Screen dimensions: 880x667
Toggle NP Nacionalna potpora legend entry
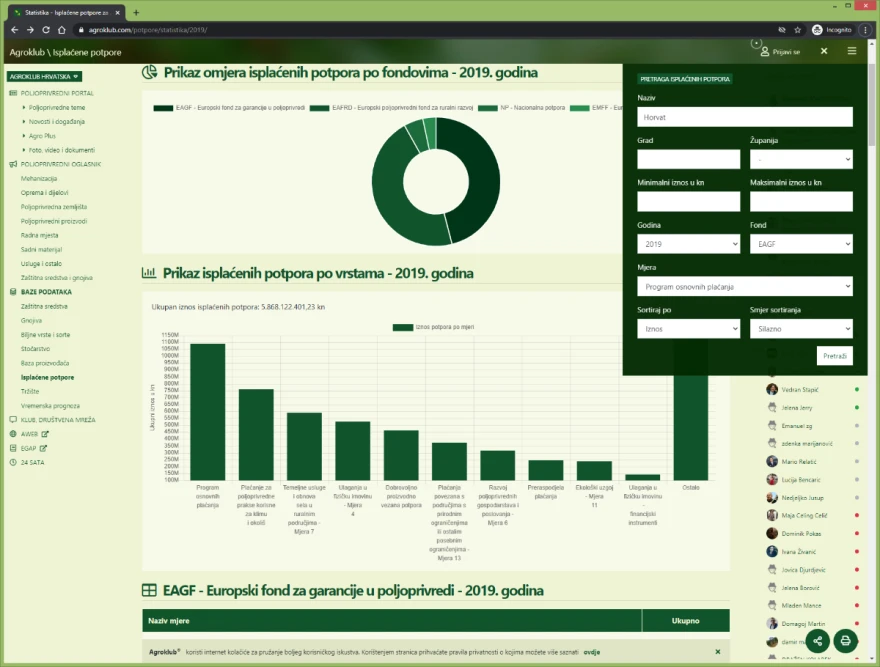(x=521, y=108)
